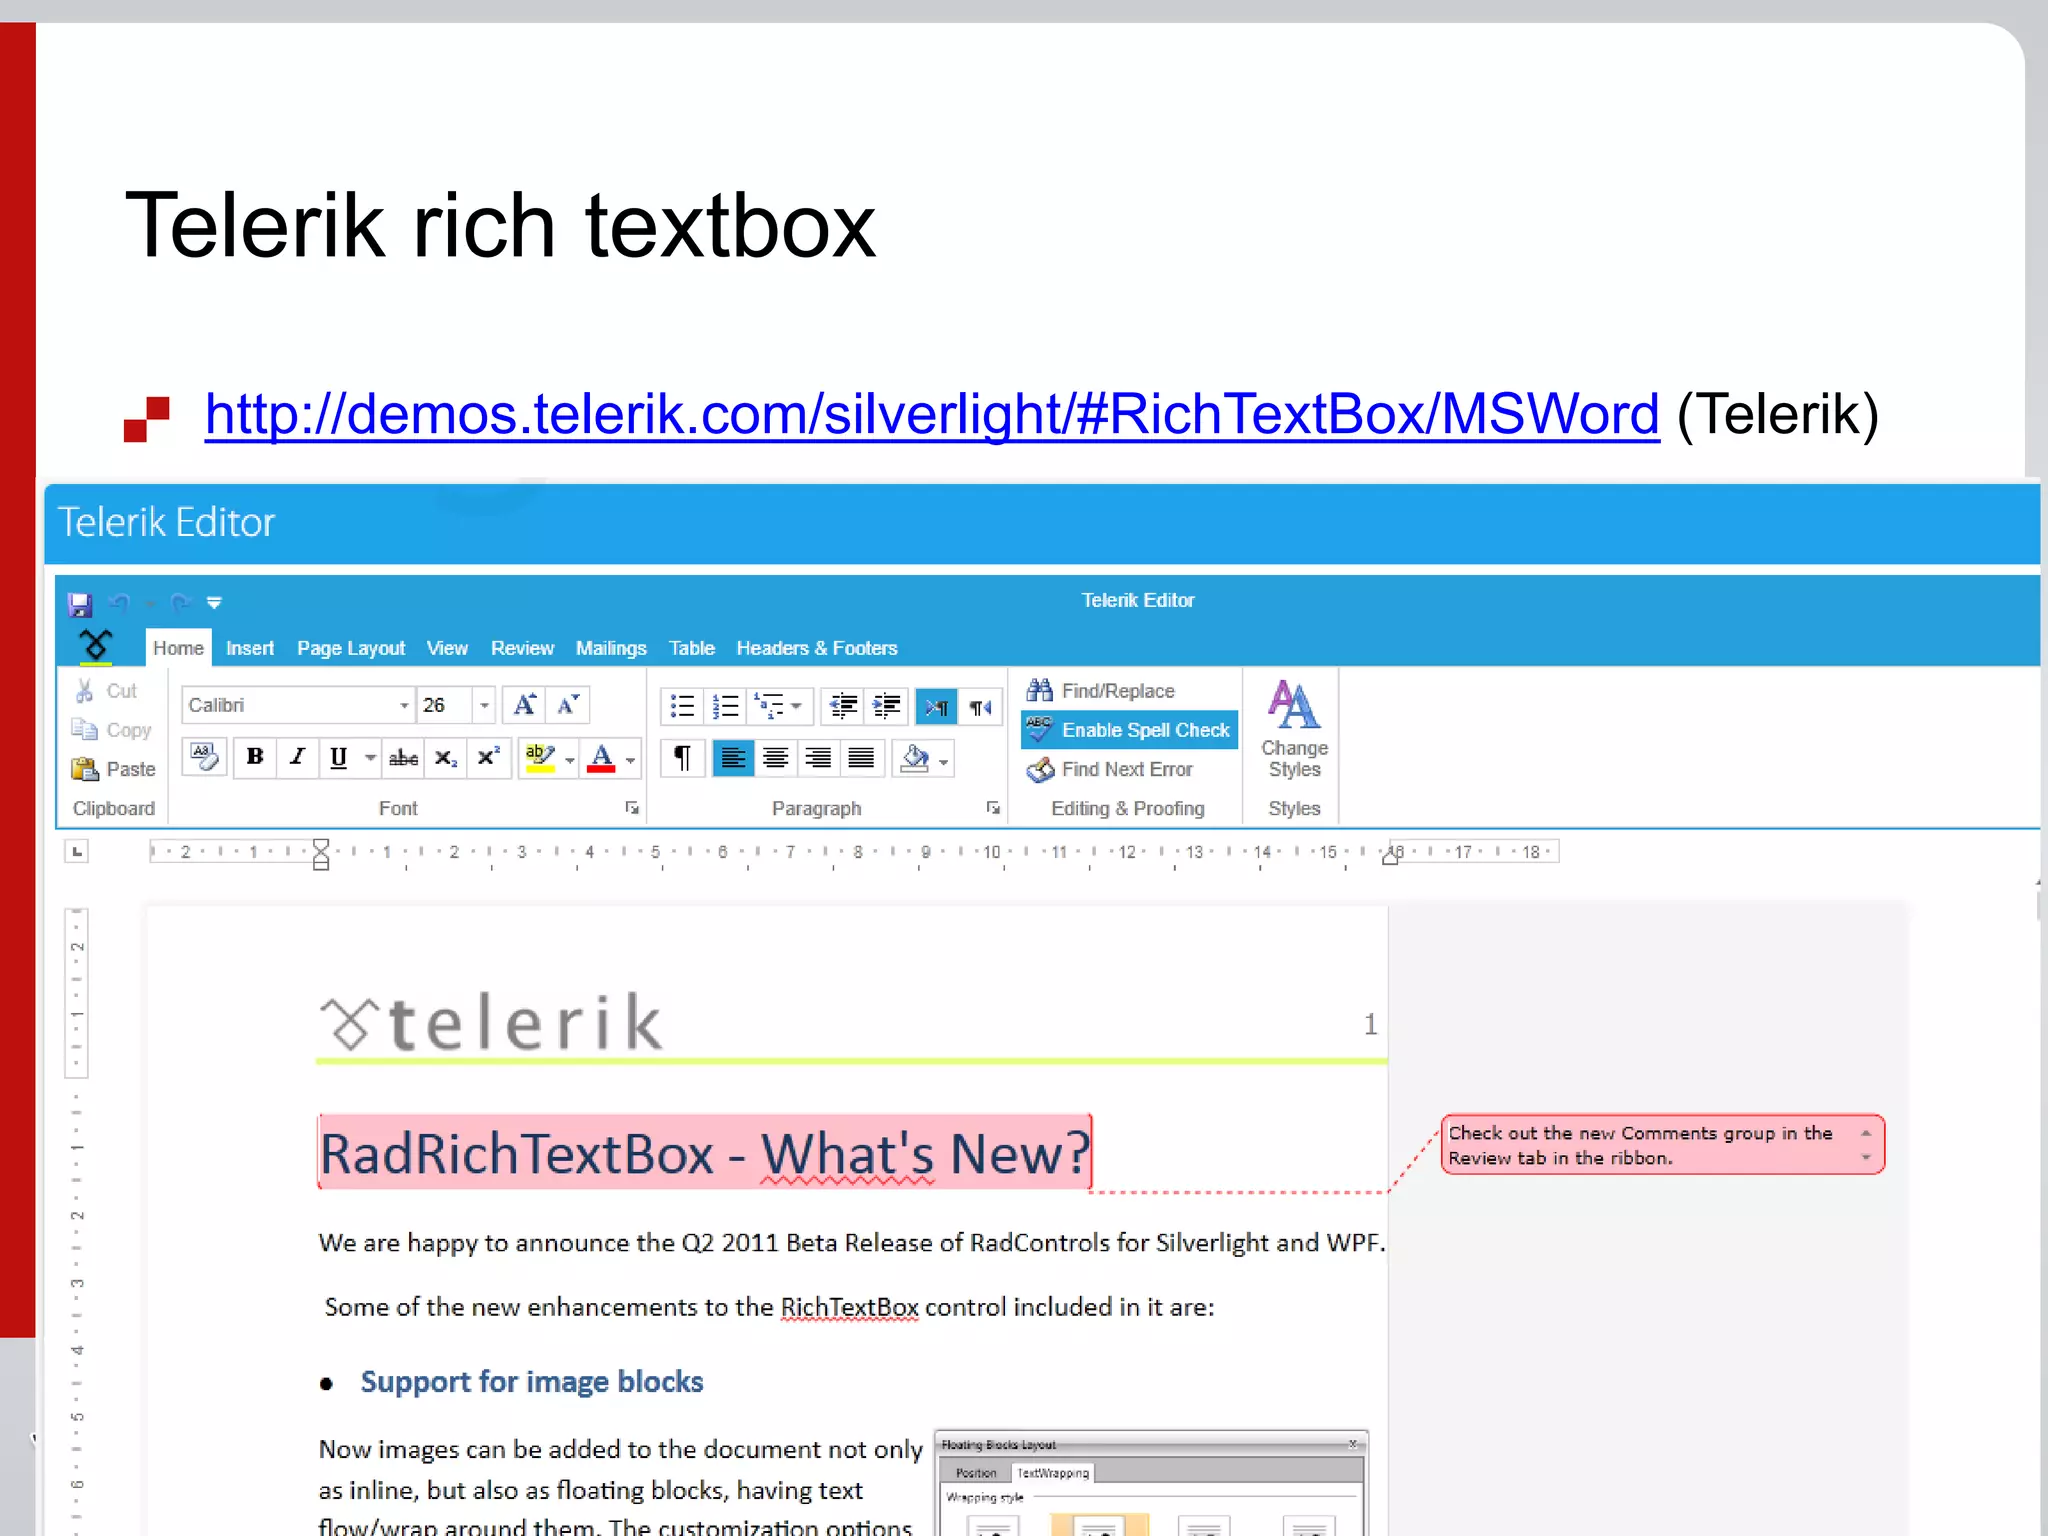Viewport: 2048px width, 1536px height.
Task: Select the Headers & Footers tab
Action: click(817, 648)
